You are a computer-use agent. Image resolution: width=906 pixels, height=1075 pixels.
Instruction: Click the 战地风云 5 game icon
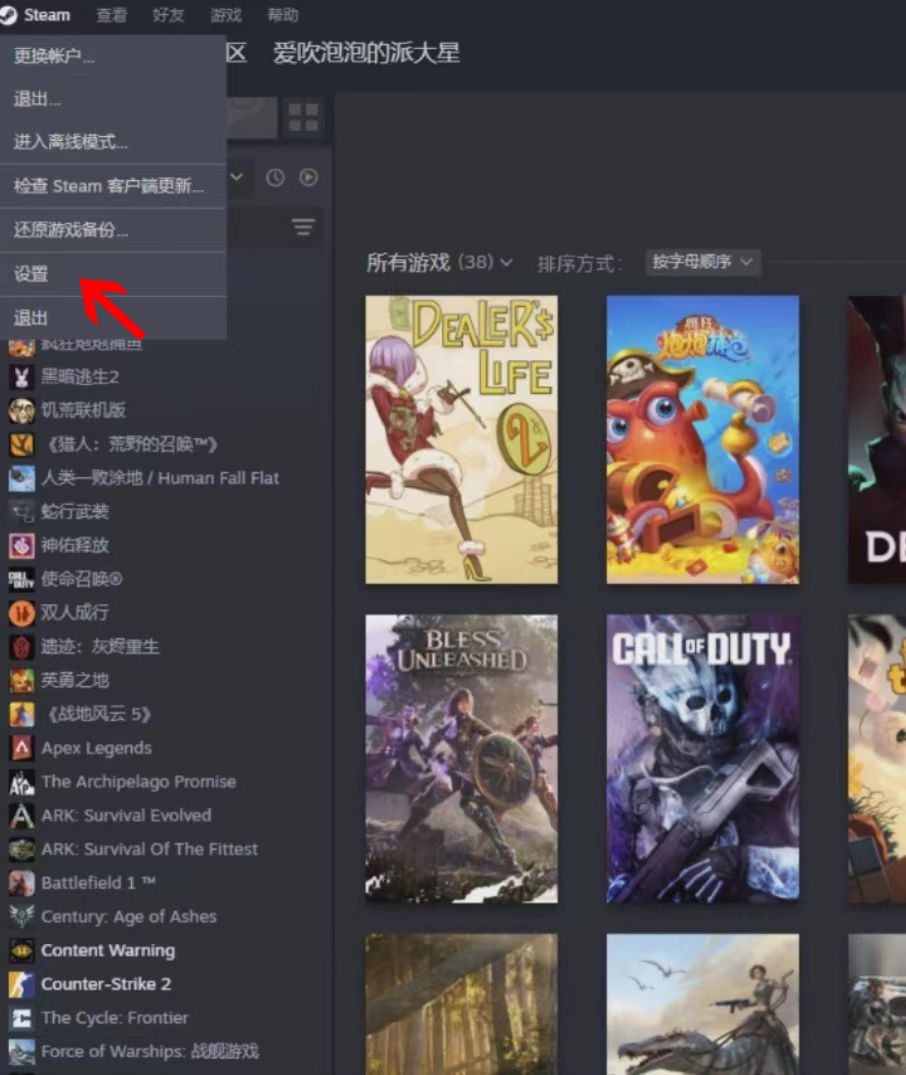click(x=21, y=714)
